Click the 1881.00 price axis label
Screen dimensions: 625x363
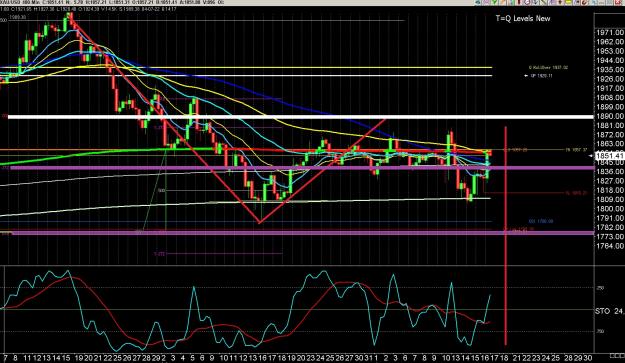pos(610,126)
